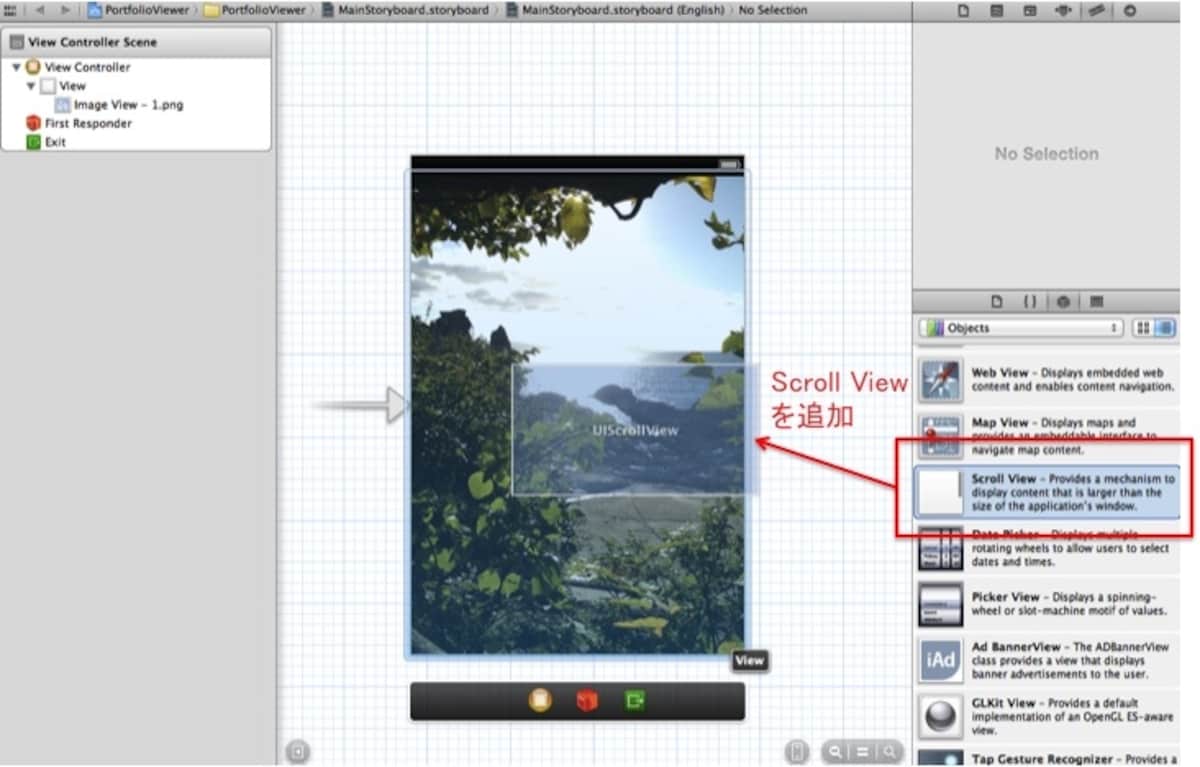
Task: Zoom out the storyboard canvas
Action: 834,752
